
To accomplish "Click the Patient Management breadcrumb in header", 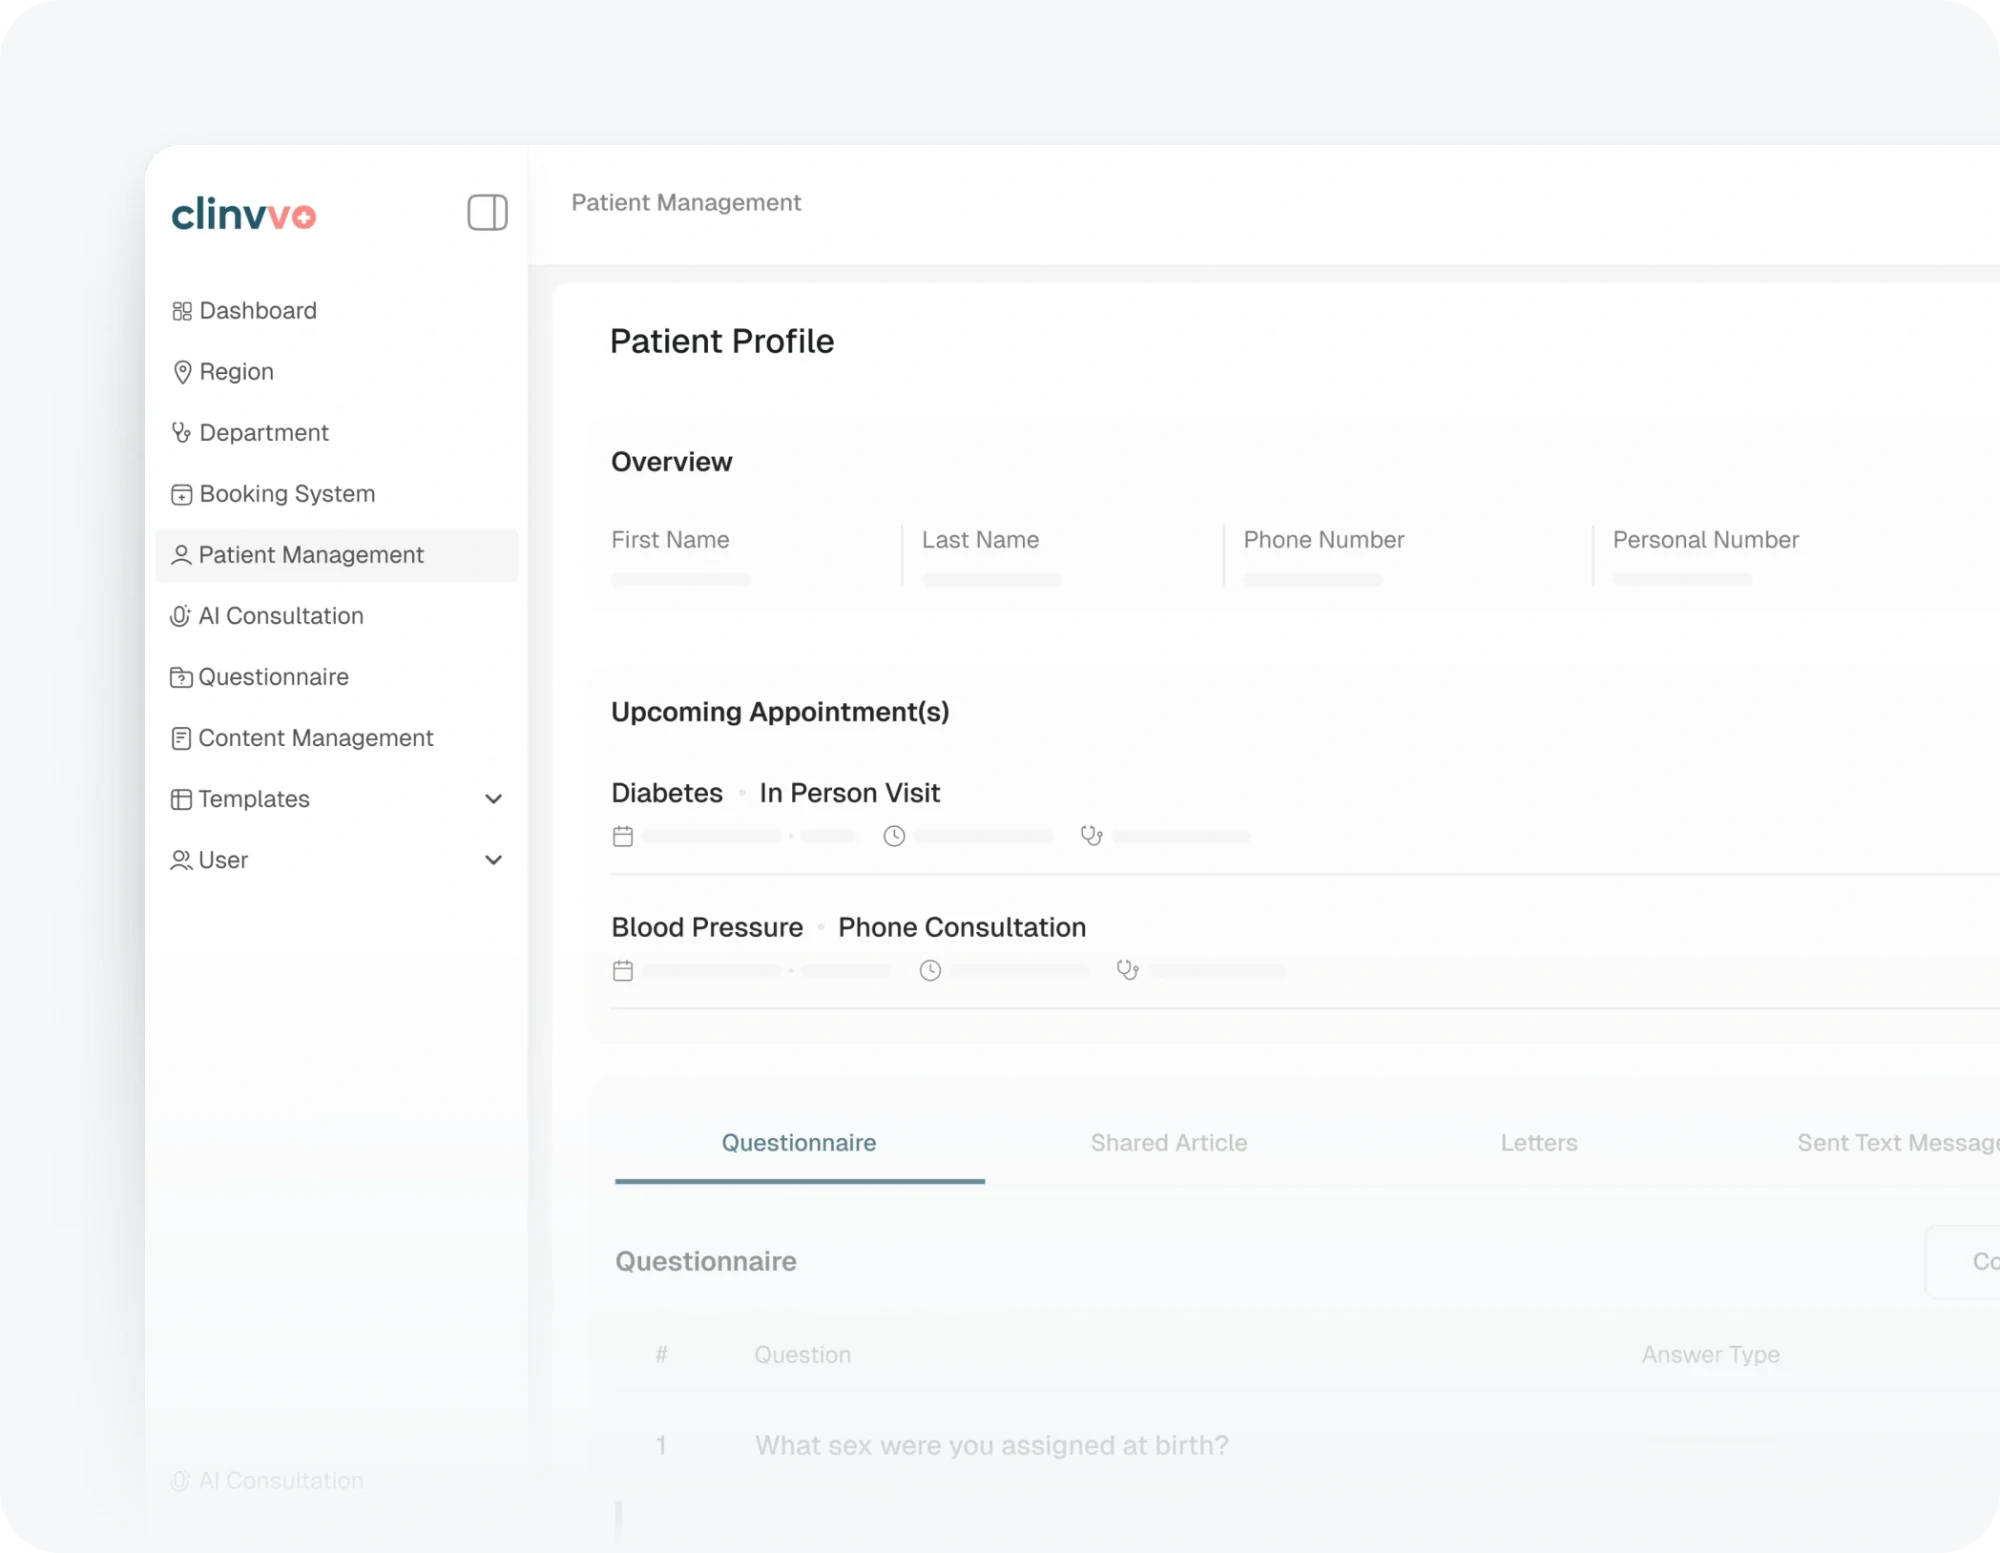I will click(x=686, y=203).
